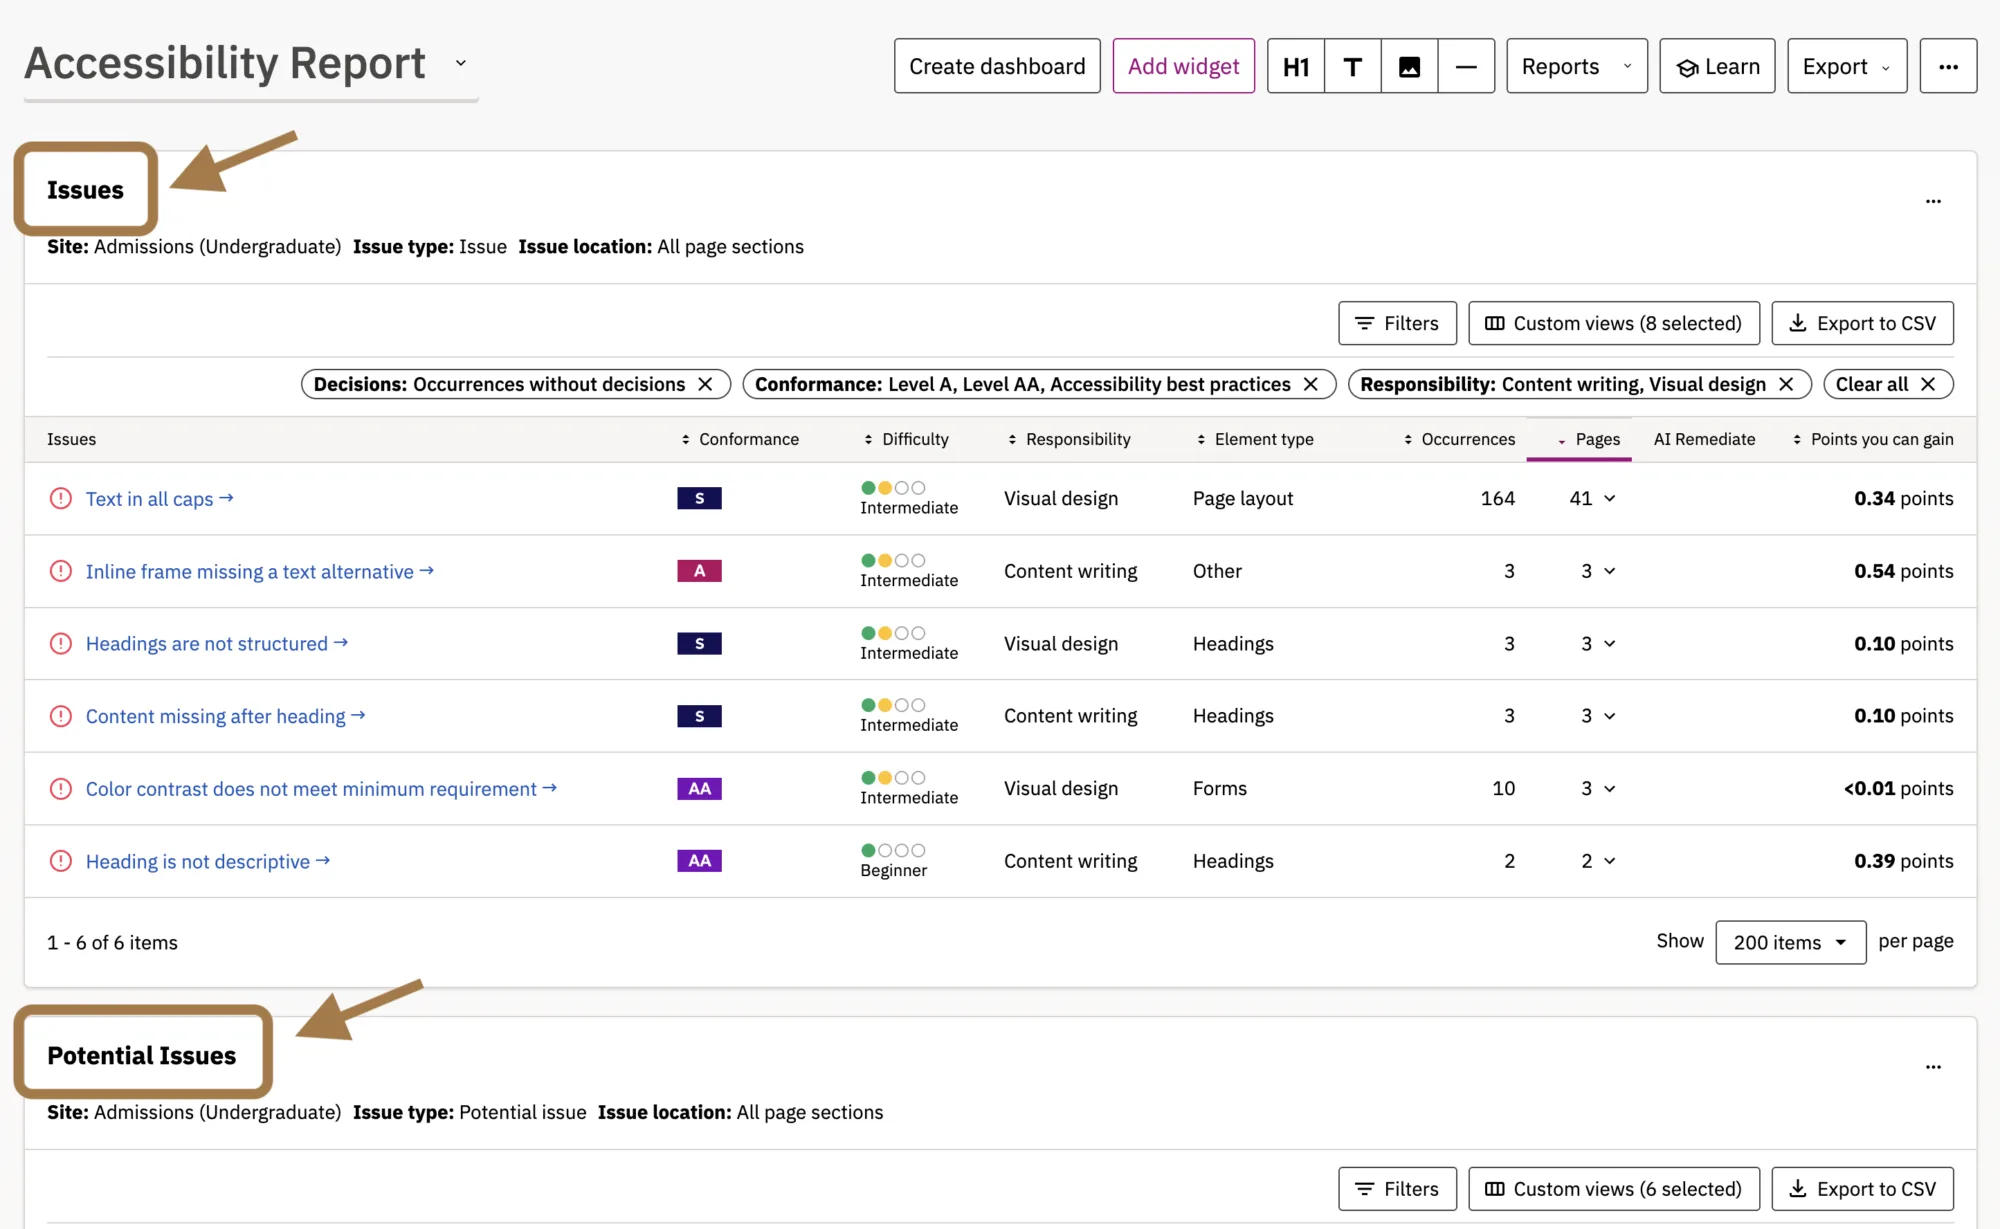The width and height of the screenshot is (2000, 1229).
Task: Expand pages for Color contrast row
Action: [1610, 789]
